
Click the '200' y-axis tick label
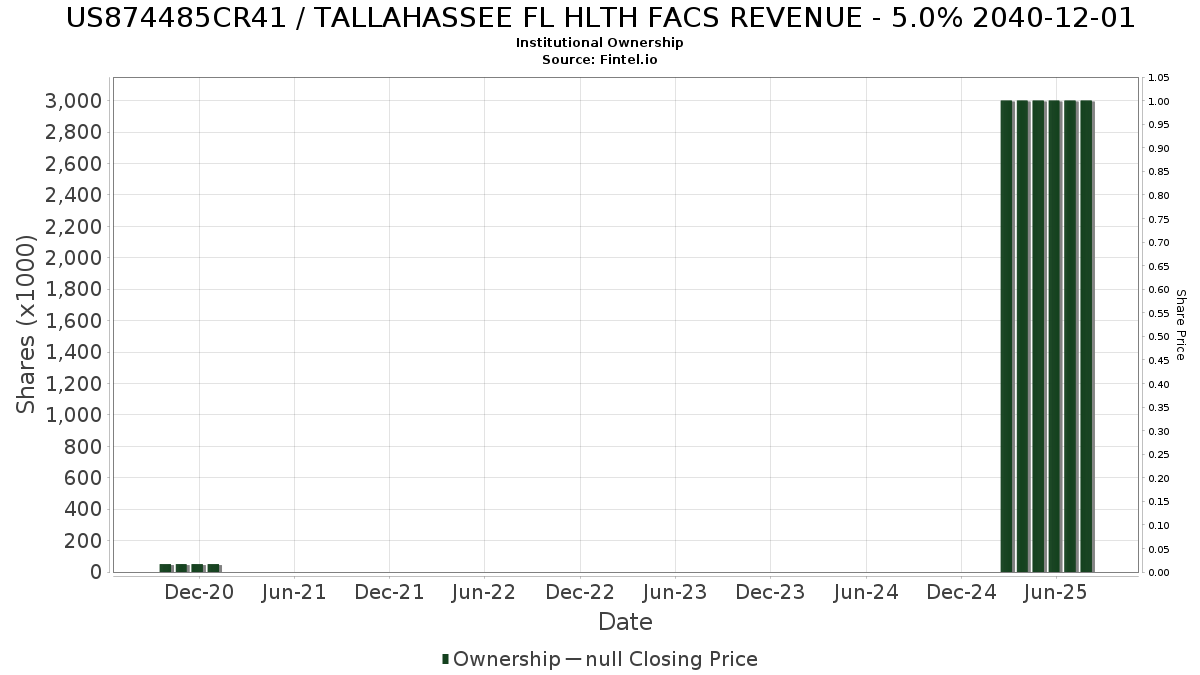pyautogui.click(x=84, y=541)
